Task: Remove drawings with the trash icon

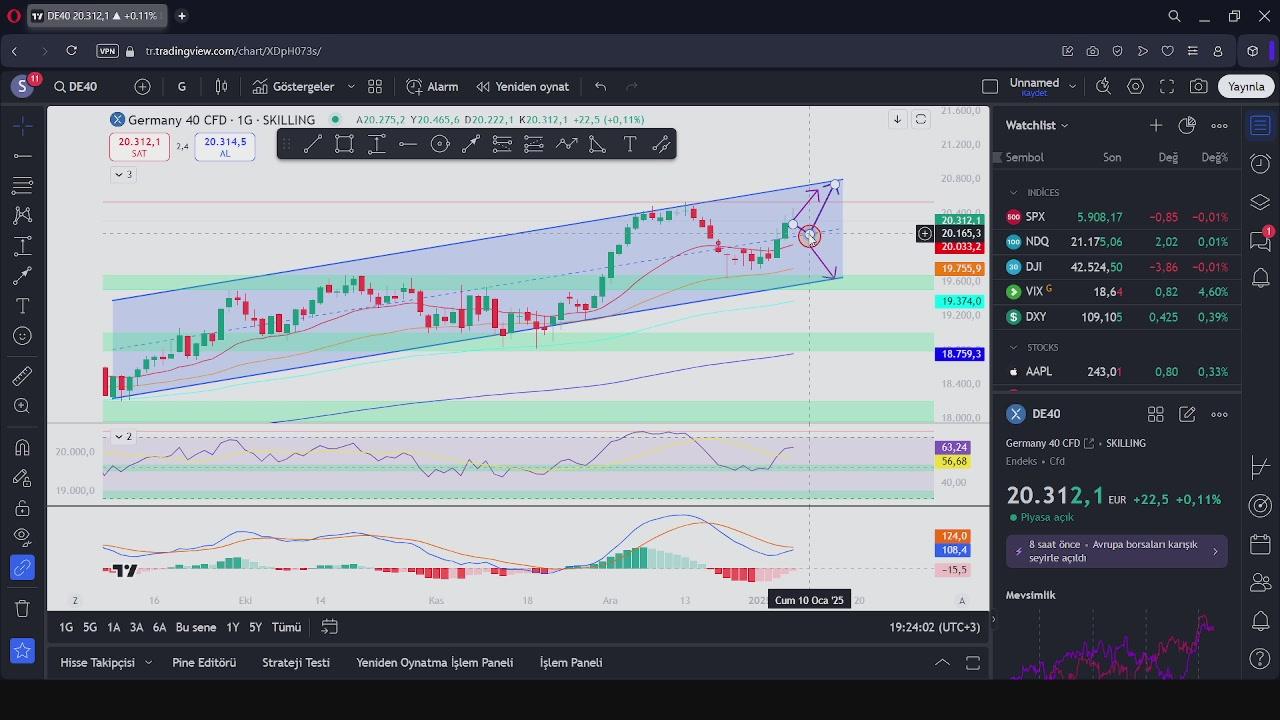Action: pyautogui.click(x=23, y=608)
